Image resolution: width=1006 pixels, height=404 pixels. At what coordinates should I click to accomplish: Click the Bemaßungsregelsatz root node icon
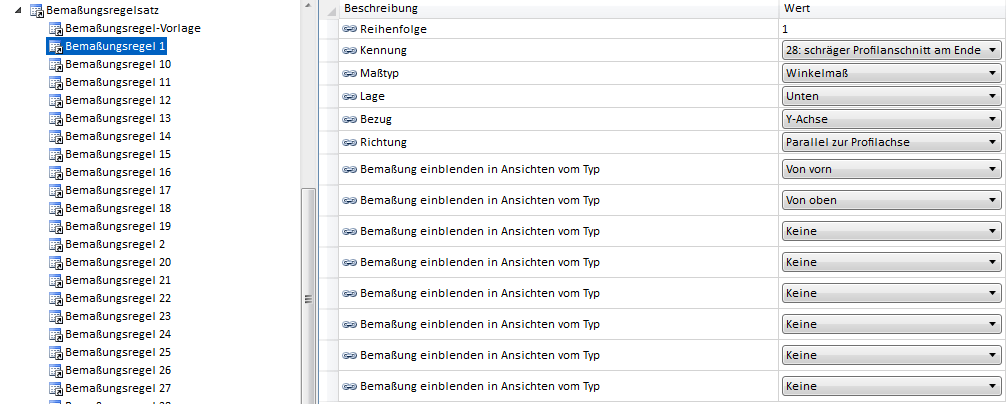click(37, 10)
